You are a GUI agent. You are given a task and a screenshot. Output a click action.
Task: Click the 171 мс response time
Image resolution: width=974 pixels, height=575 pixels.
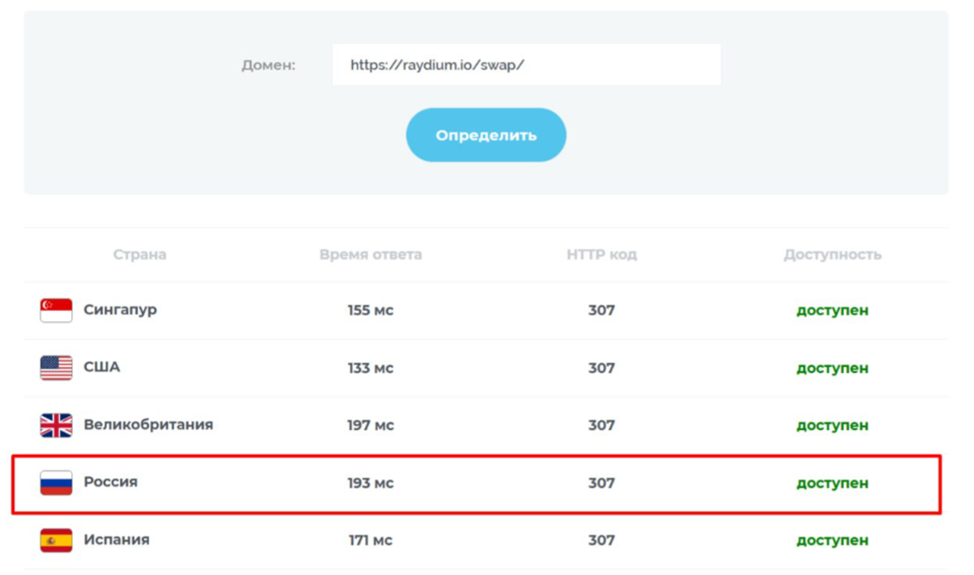[371, 540]
